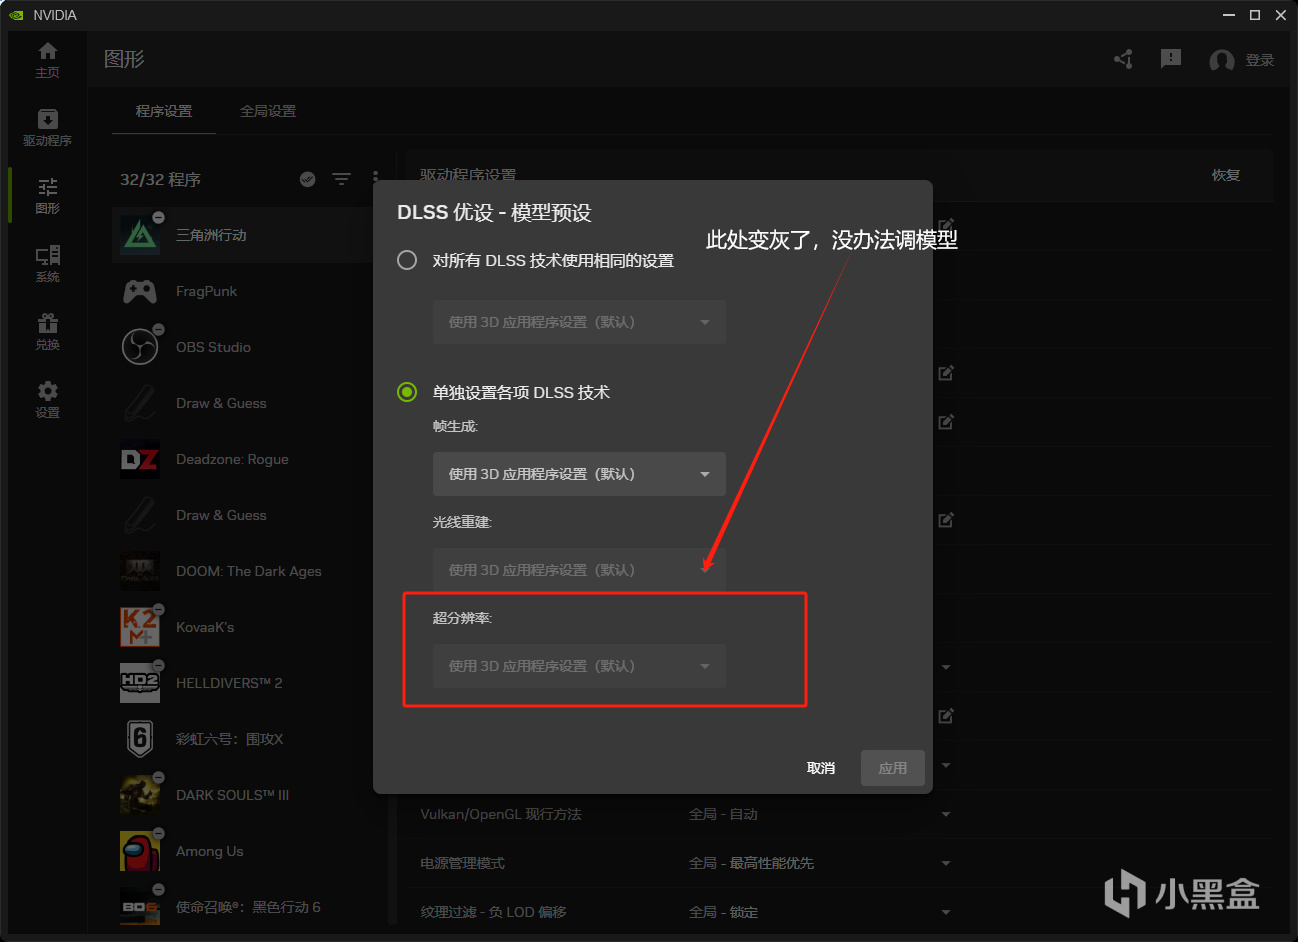Click 取消 to cancel dialog
1298x942 pixels.
[821, 768]
